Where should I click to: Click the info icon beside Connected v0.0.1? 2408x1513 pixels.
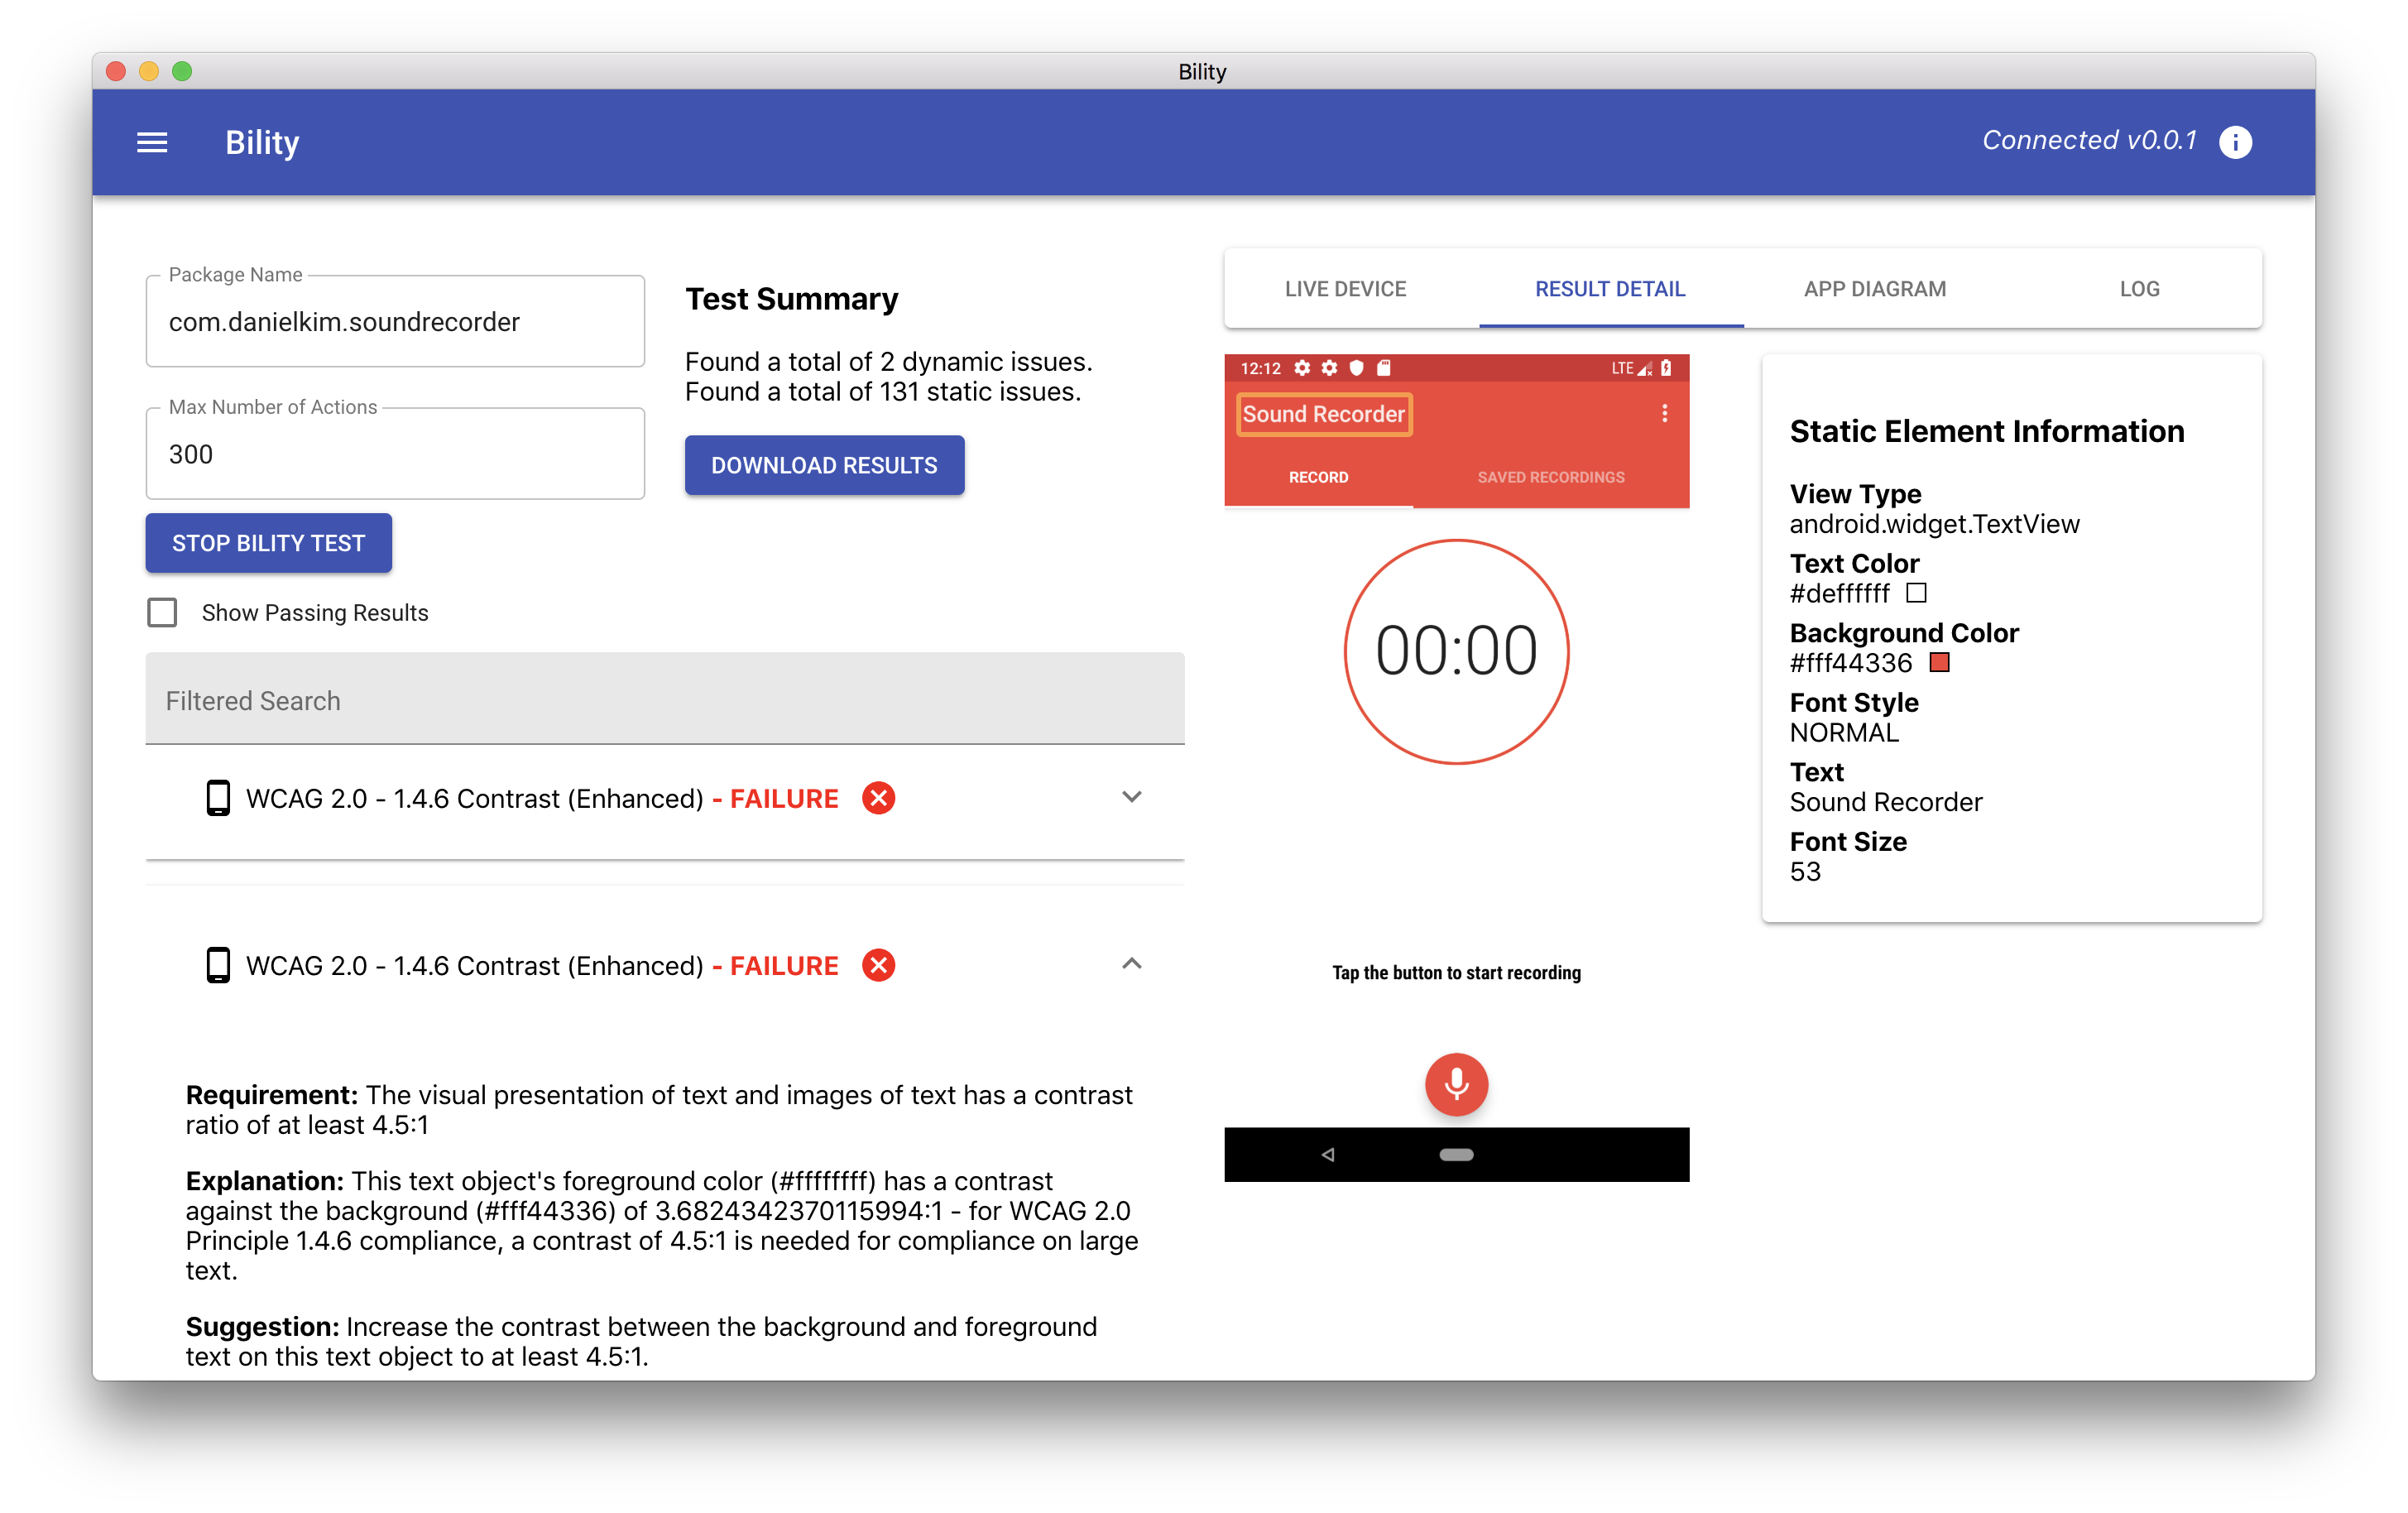(x=2235, y=142)
